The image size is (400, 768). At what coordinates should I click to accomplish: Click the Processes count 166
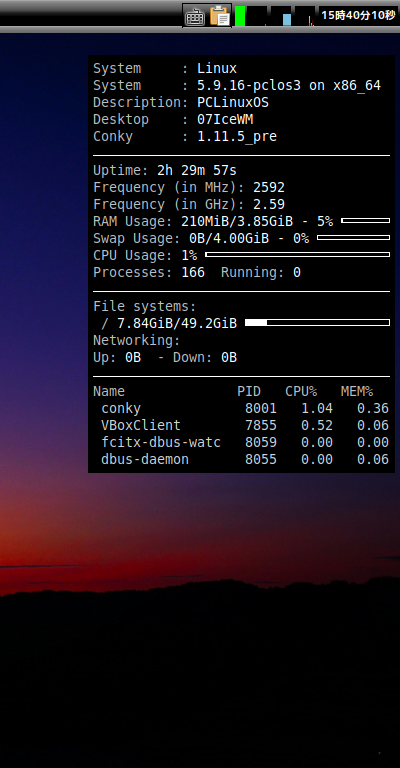coord(193,272)
